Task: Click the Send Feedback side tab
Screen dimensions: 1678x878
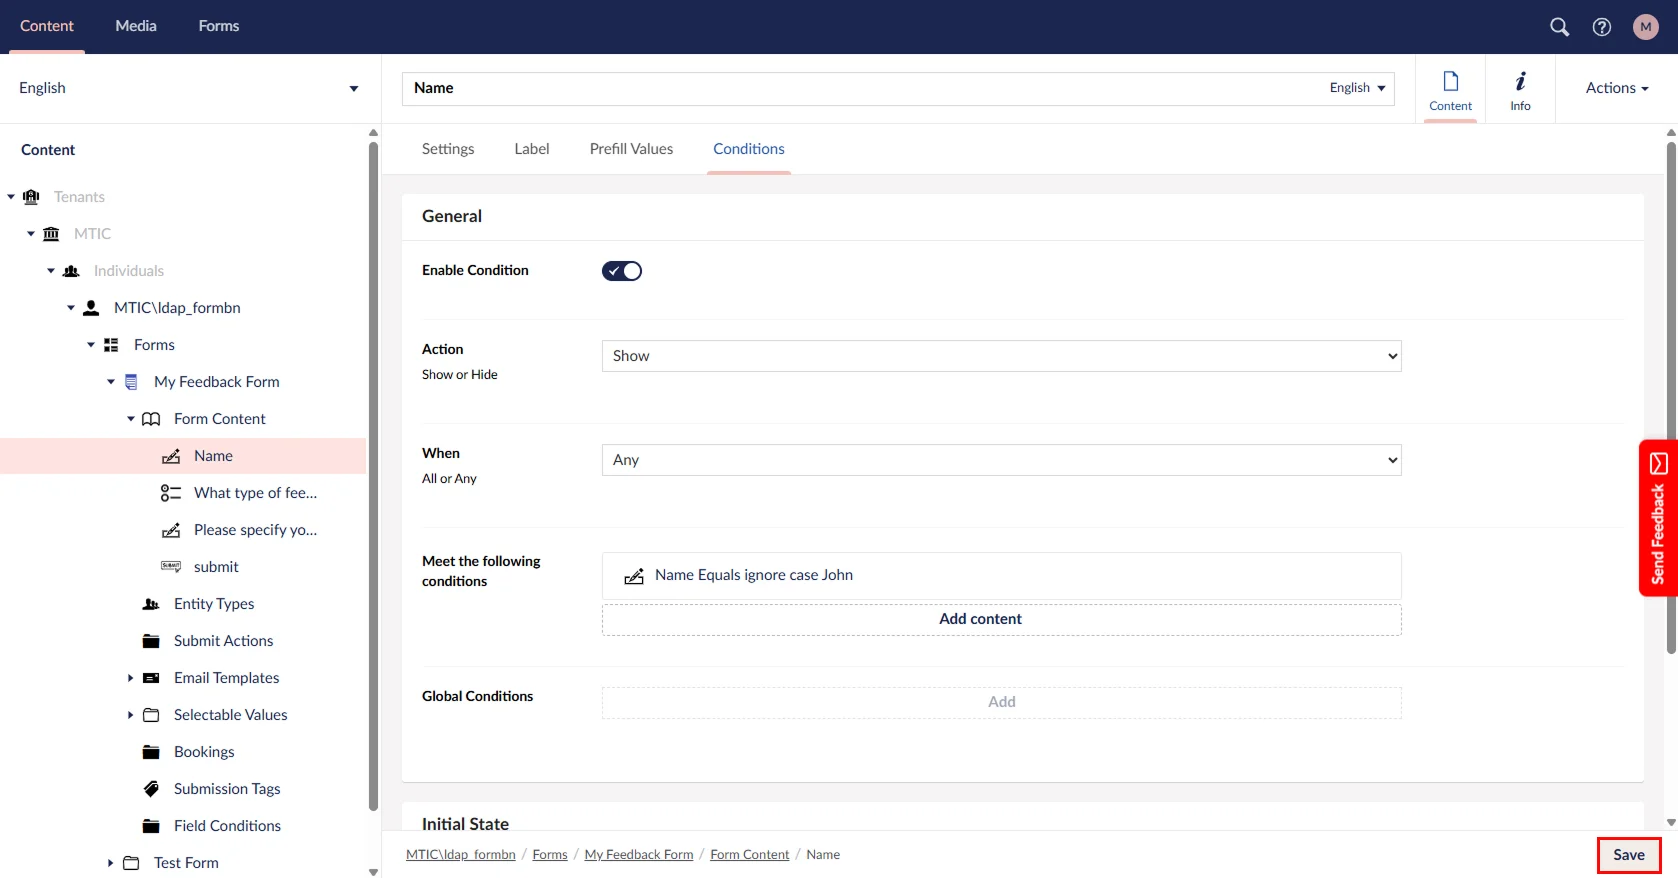Action: point(1658,518)
